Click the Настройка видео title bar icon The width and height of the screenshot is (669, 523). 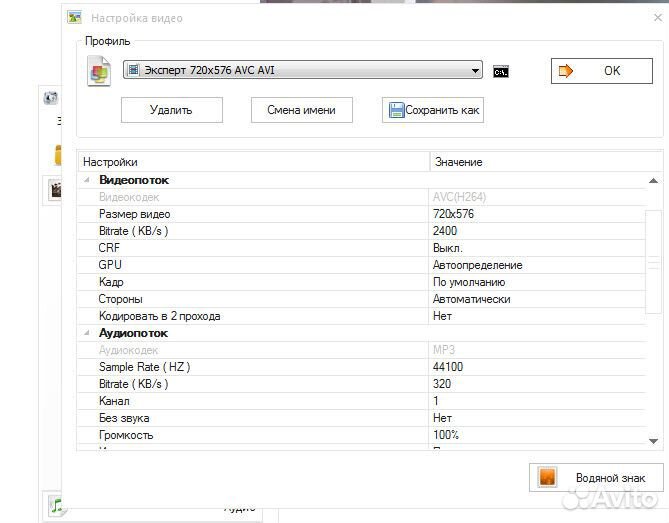click(x=74, y=18)
